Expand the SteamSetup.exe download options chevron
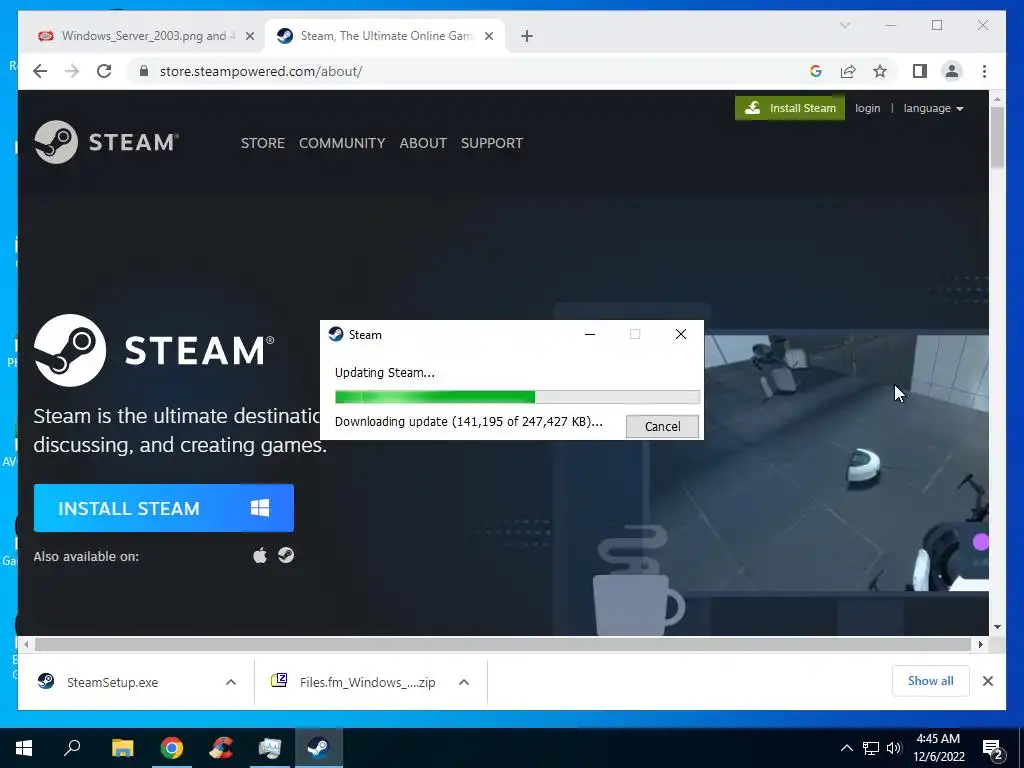 click(231, 682)
